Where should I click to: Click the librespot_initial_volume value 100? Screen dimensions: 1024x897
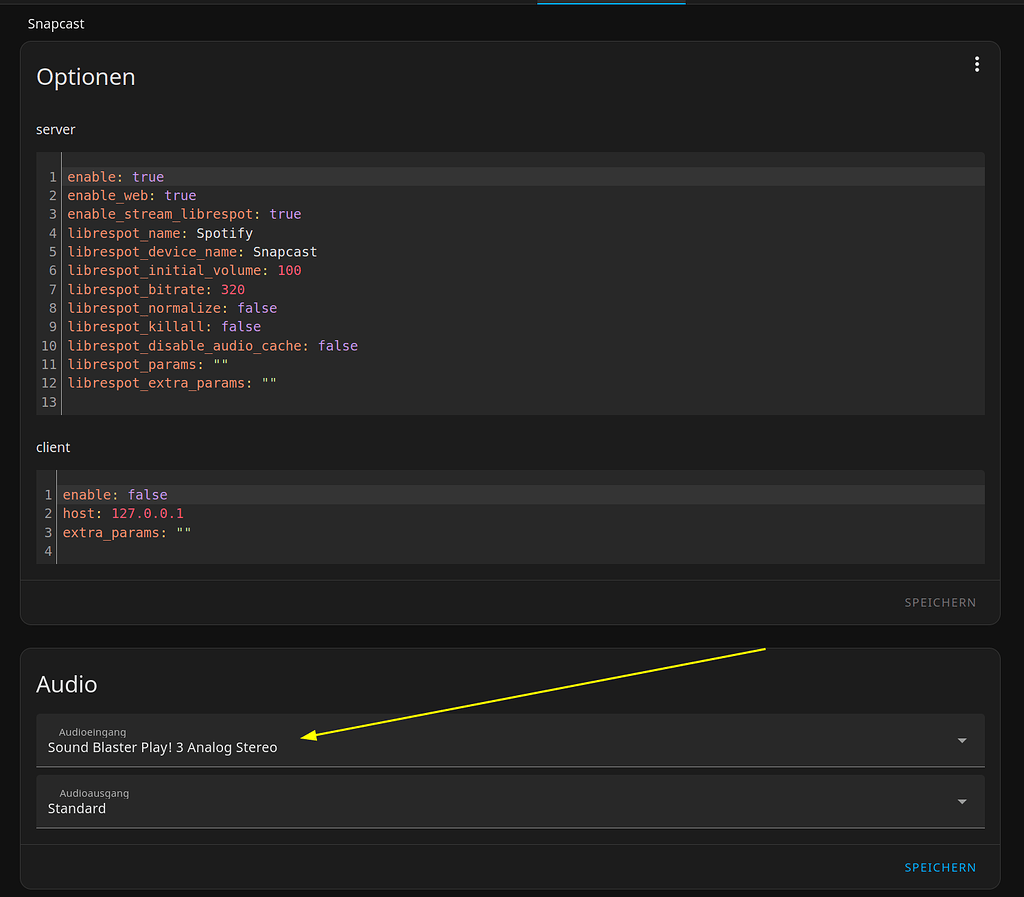[x=289, y=270]
